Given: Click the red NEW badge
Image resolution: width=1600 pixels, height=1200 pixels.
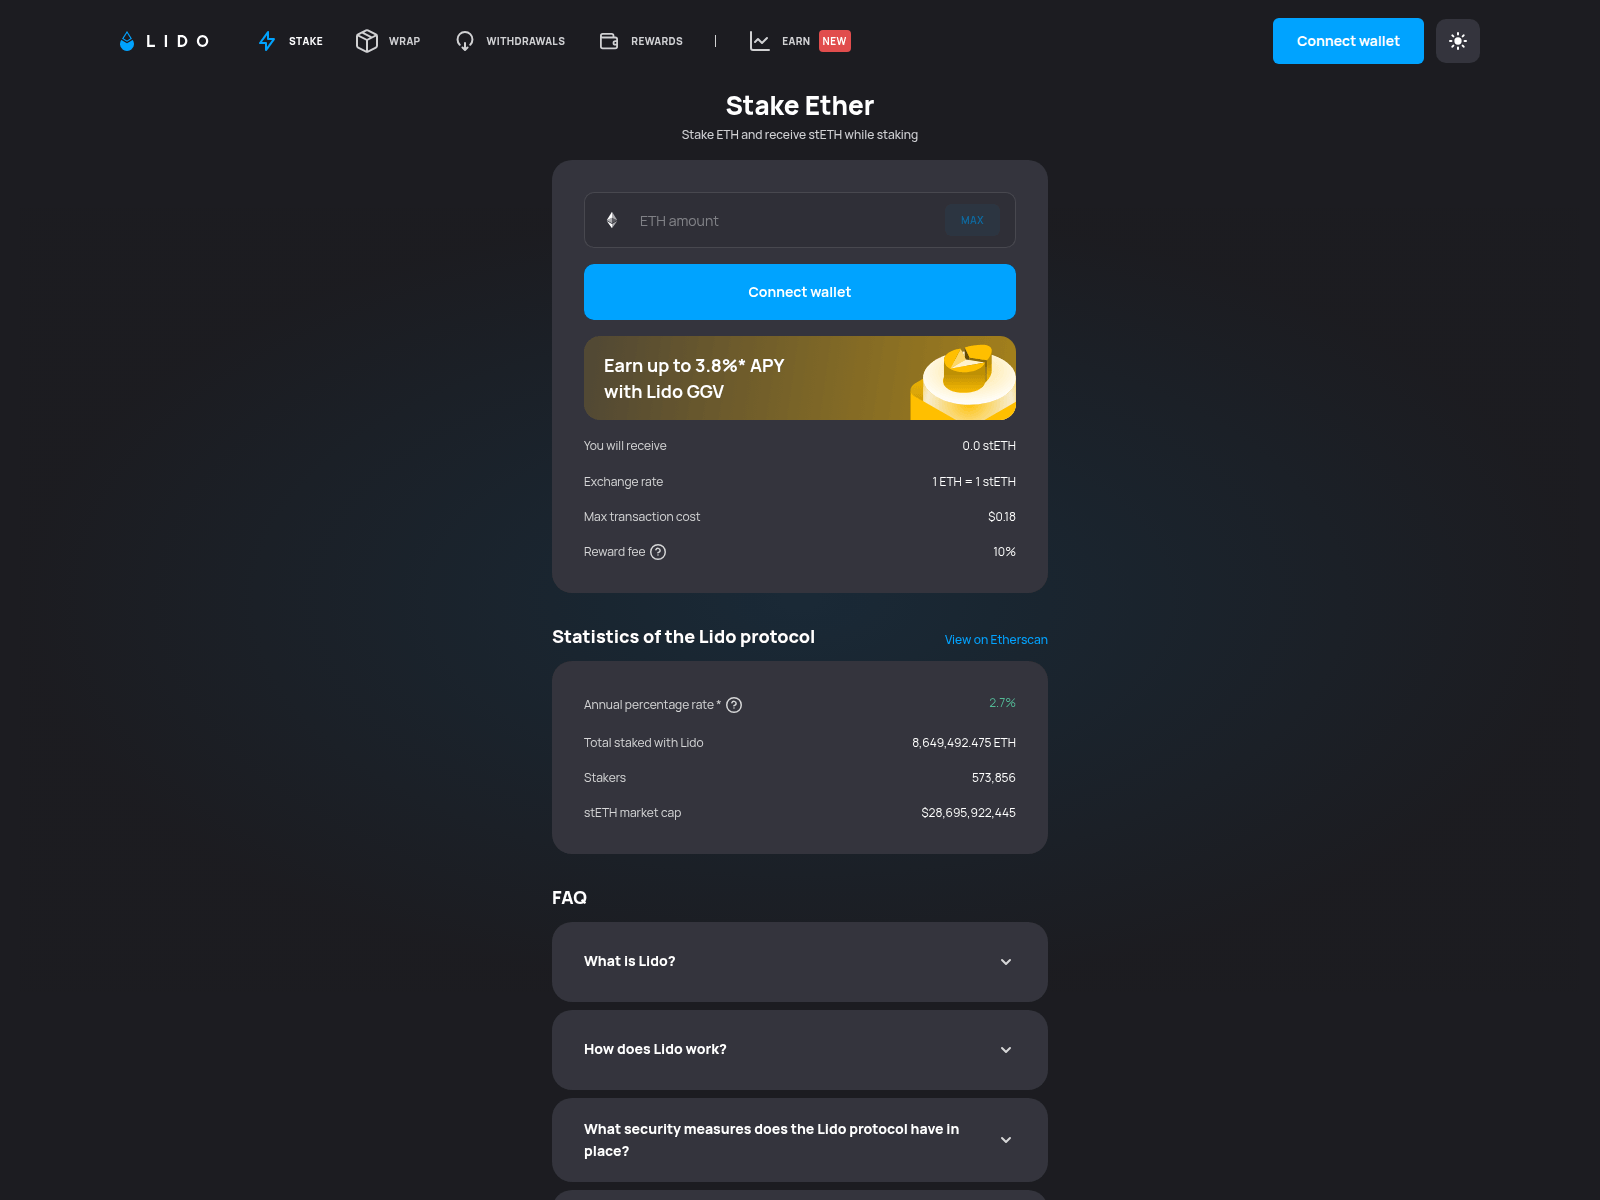Looking at the screenshot, I should pyautogui.click(x=835, y=41).
